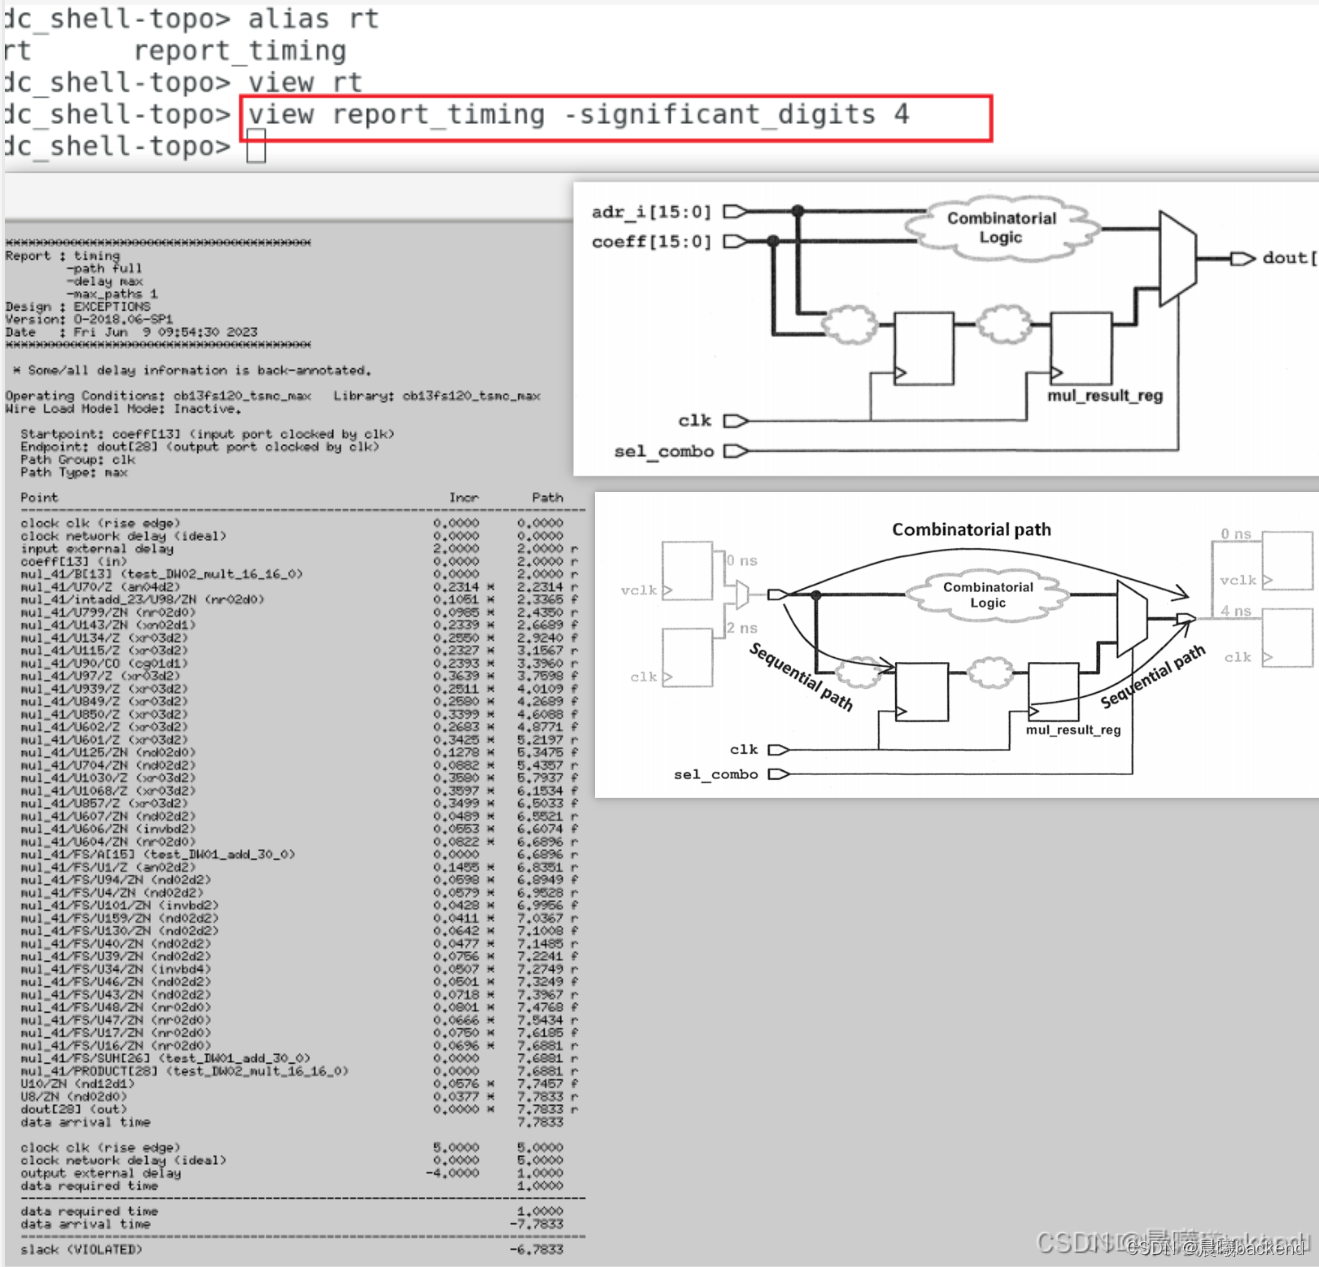
Task: Click the adr_i[15:0] input port marker
Action: (x=733, y=211)
